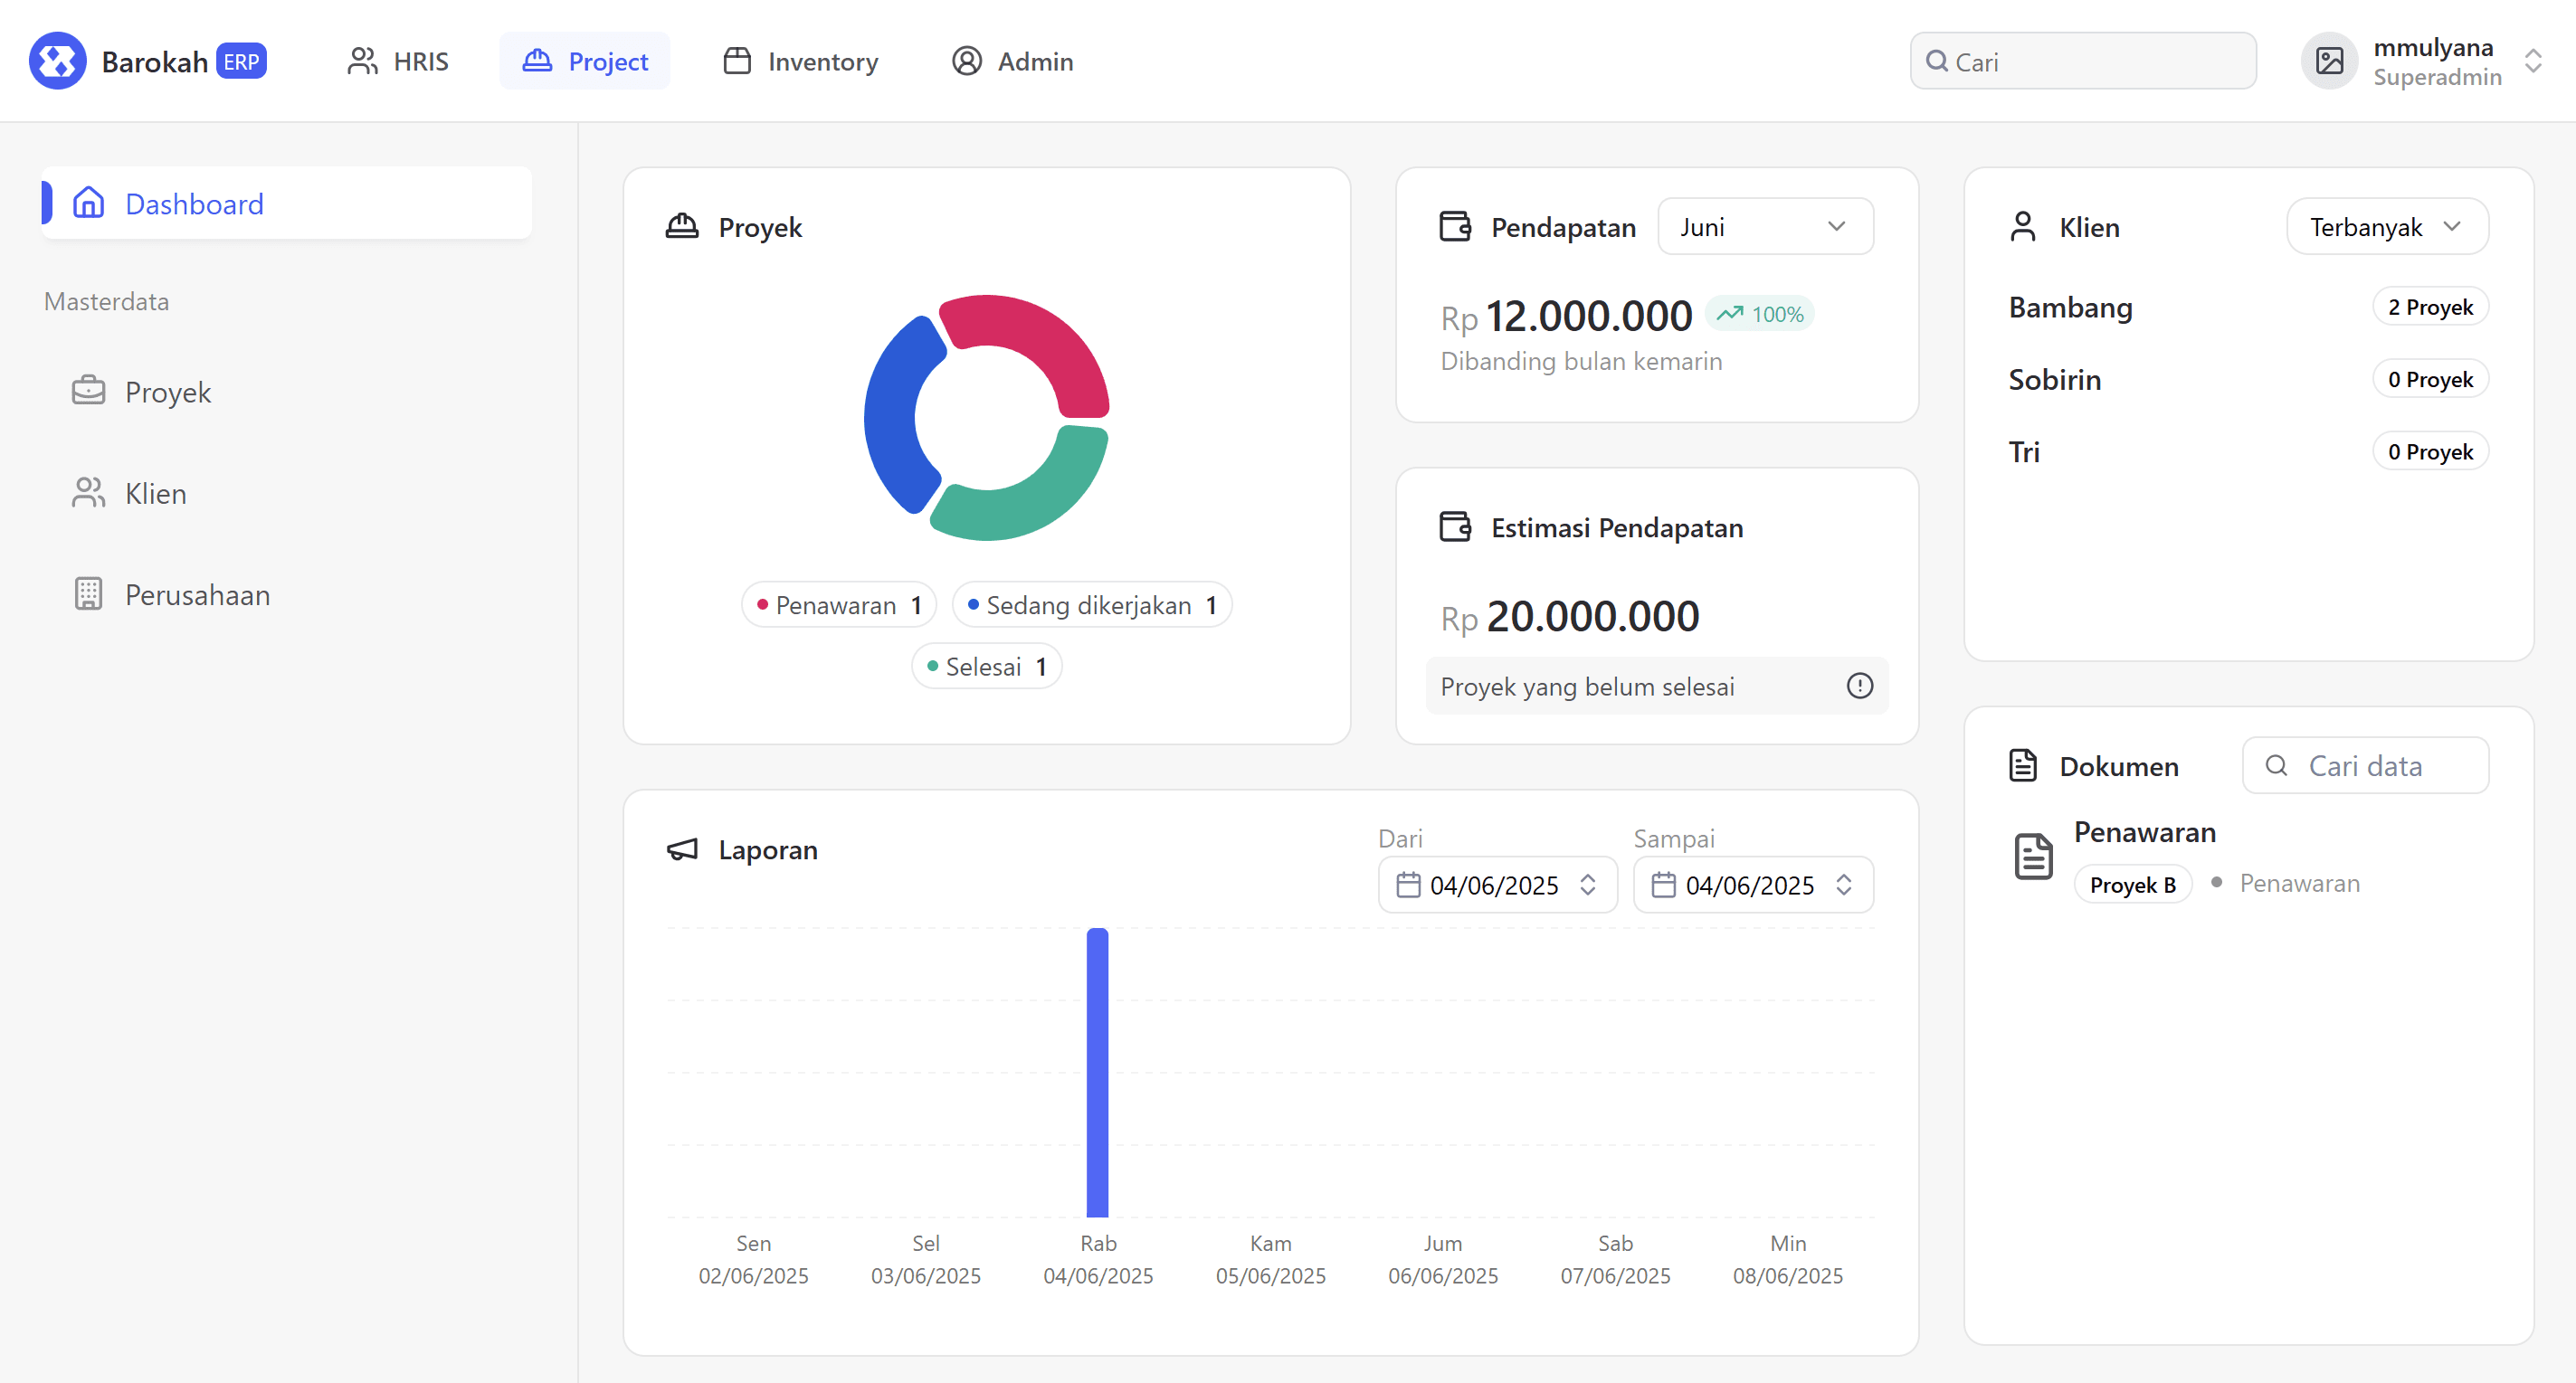The height and width of the screenshot is (1383, 2576).
Task: Click the Klien person icon on client card
Action: click(2023, 227)
